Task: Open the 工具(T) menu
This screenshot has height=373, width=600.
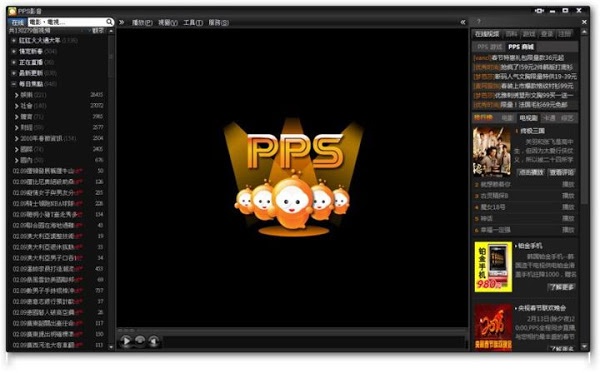Action: pyautogui.click(x=193, y=23)
